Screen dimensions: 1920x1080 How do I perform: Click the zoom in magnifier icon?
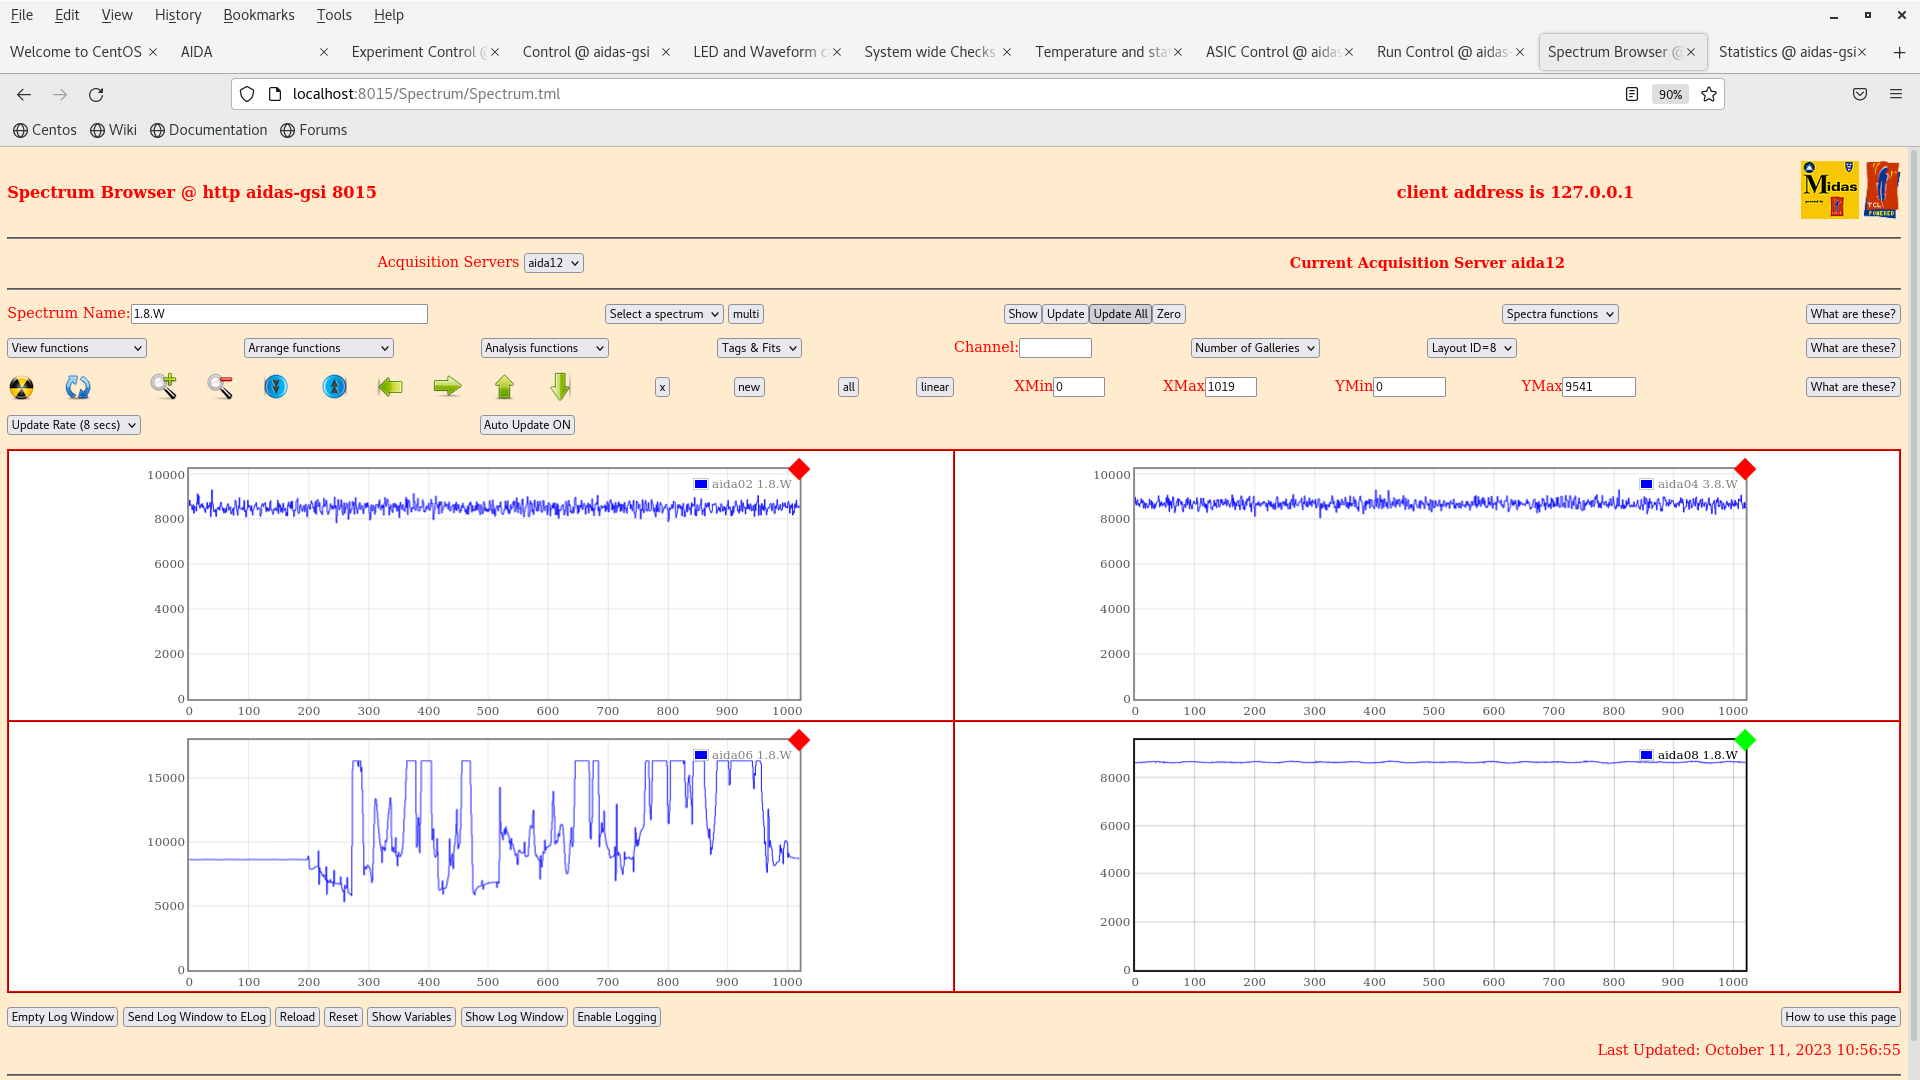164,386
